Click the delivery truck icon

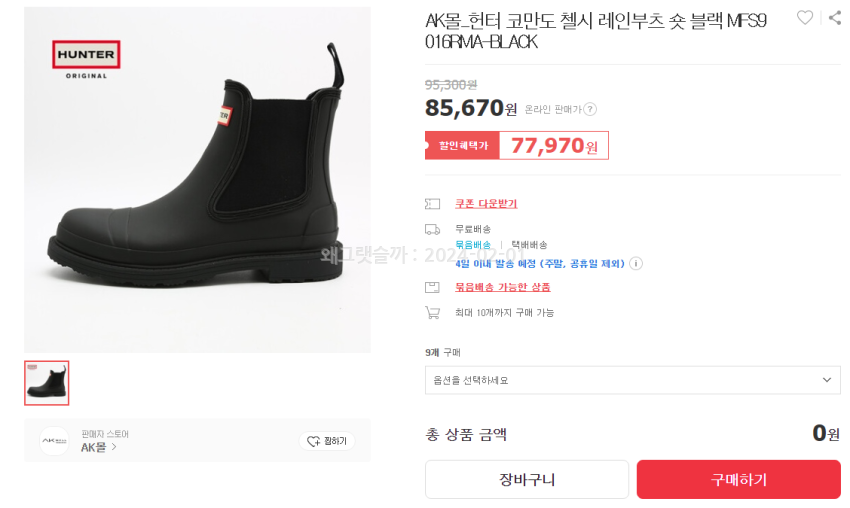[432, 229]
